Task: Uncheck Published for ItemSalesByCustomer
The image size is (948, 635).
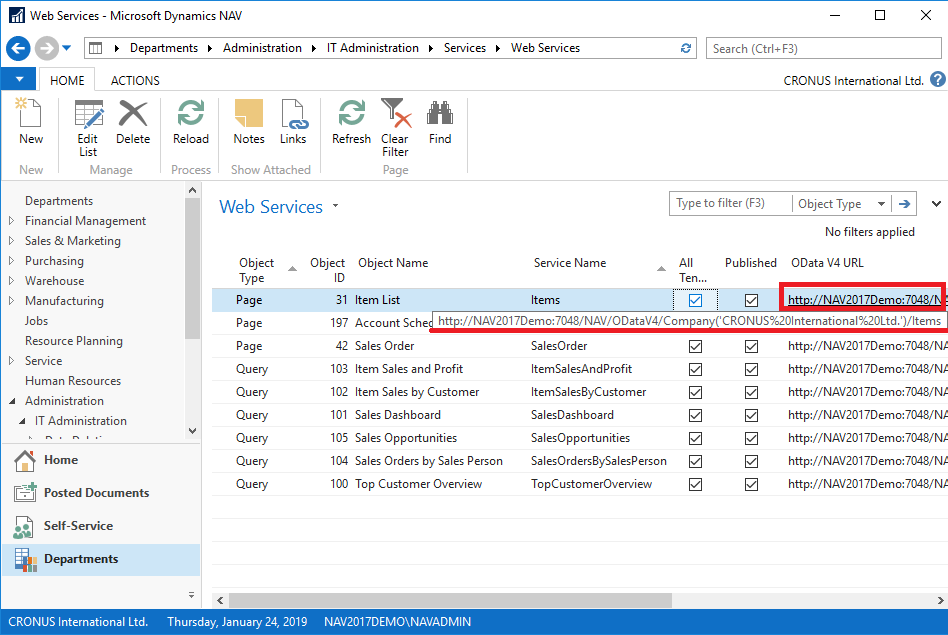Action: [x=752, y=392]
